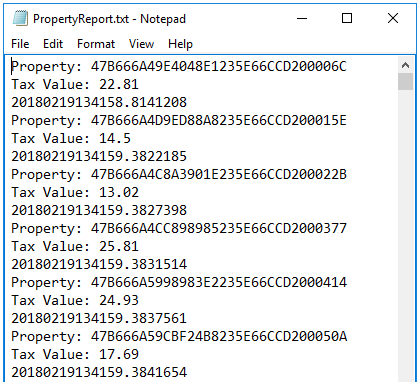Click property ID ending in 200050A
The image size is (420, 382).
coord(219,336)
